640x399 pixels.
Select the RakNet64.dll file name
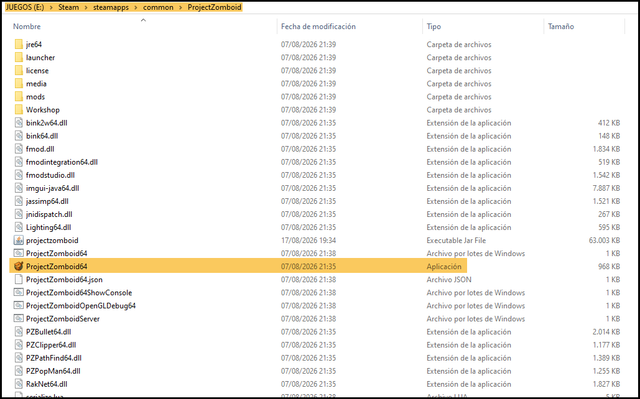click(47, 384)
